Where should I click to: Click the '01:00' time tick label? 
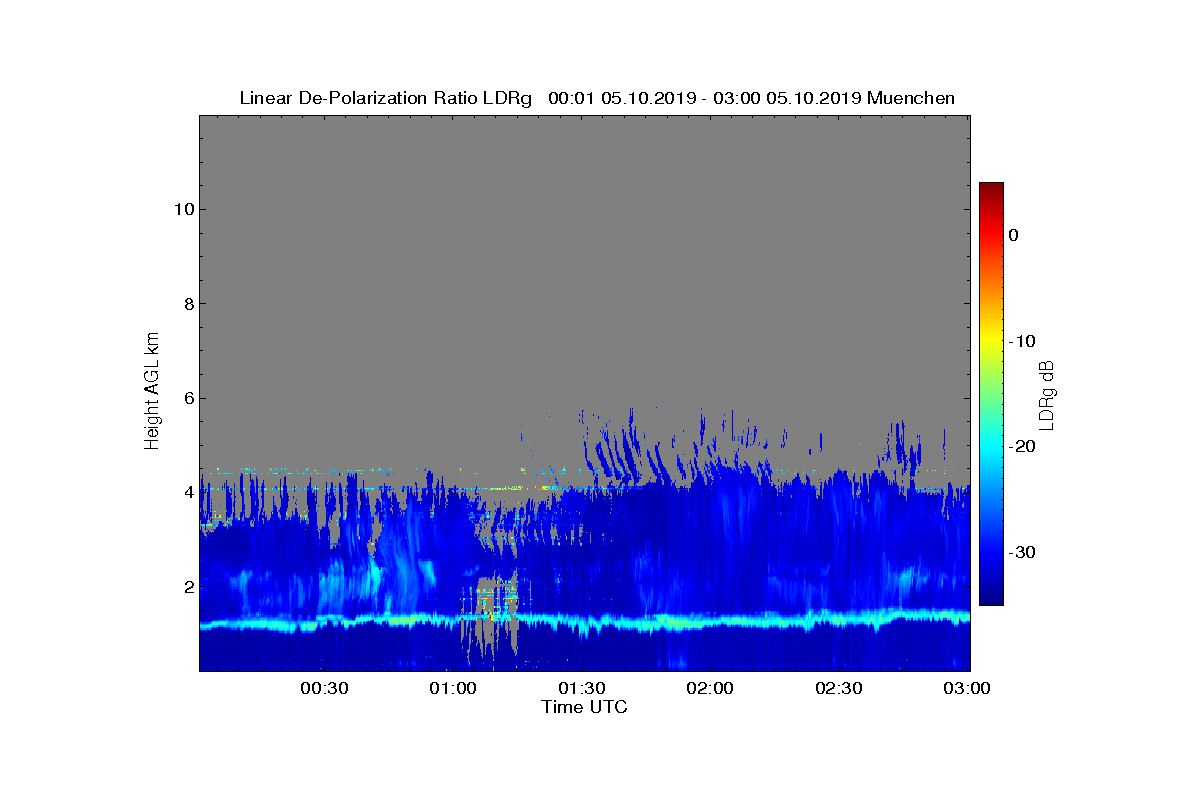pos(452,689)
